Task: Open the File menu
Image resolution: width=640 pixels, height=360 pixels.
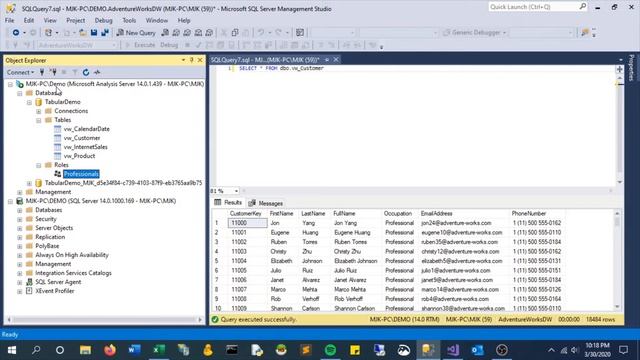Action: pyautogui.click(x=9, y=20)
